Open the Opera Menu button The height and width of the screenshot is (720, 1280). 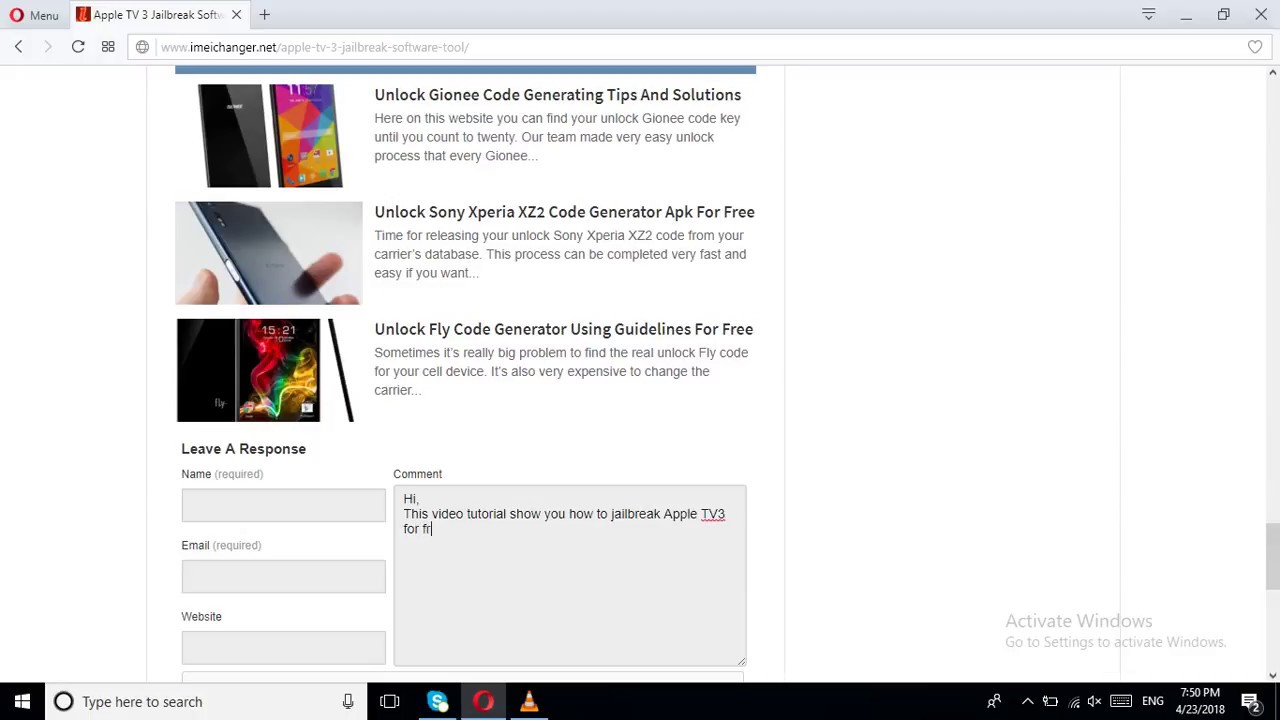tap(34, 15)
